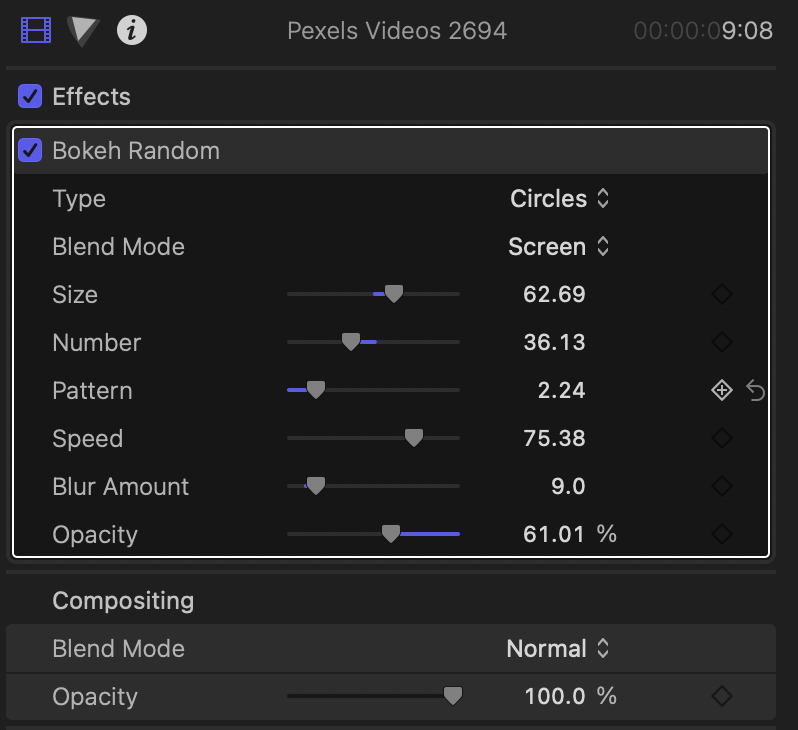
Task: Open Bokeh Random Blend Mode Screen dropdown
Action: coord(559,247)
